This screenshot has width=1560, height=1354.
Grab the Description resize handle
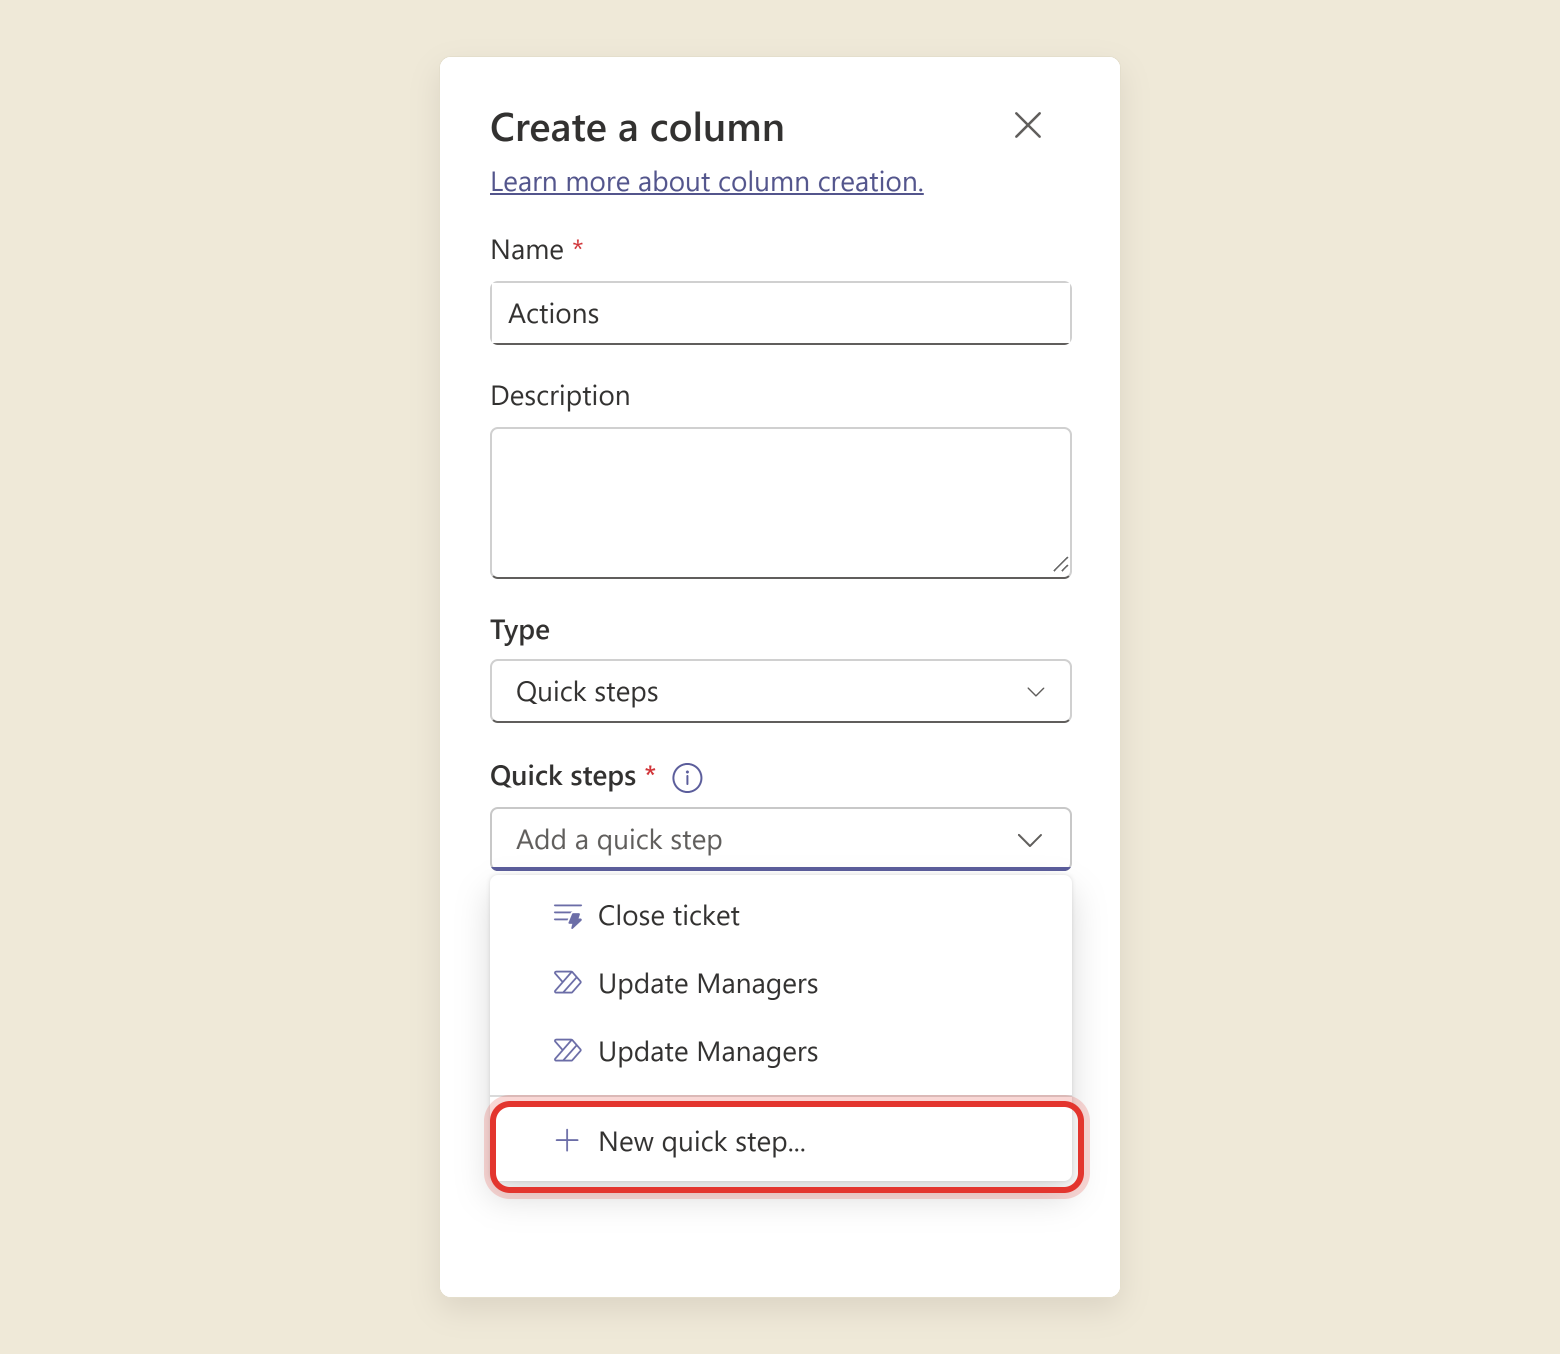[1061, 565]
